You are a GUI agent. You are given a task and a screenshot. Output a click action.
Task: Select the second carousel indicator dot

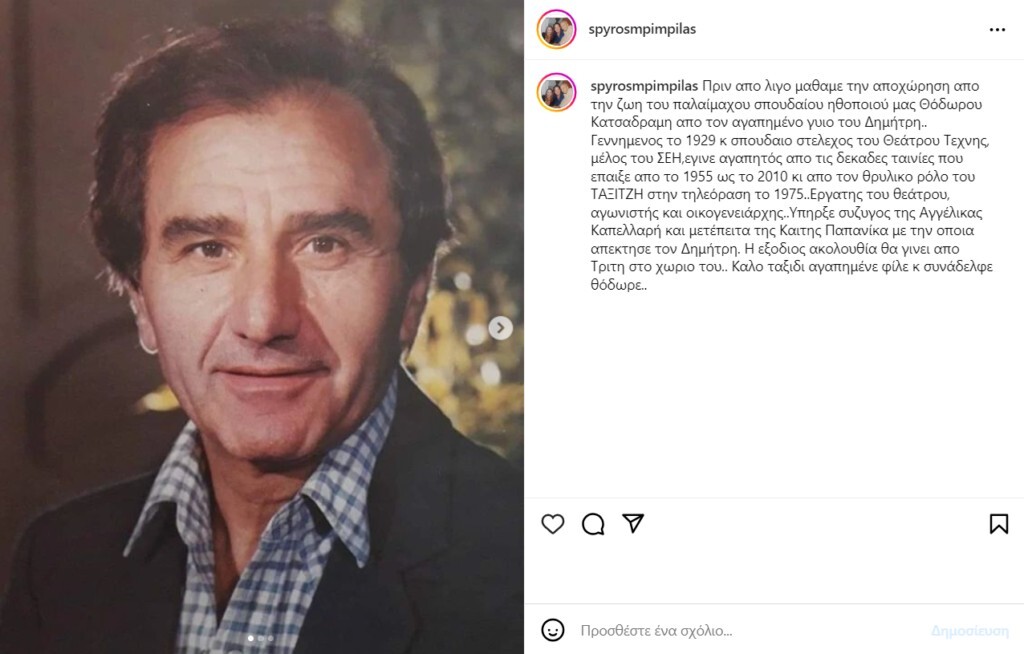click(261, 638)
